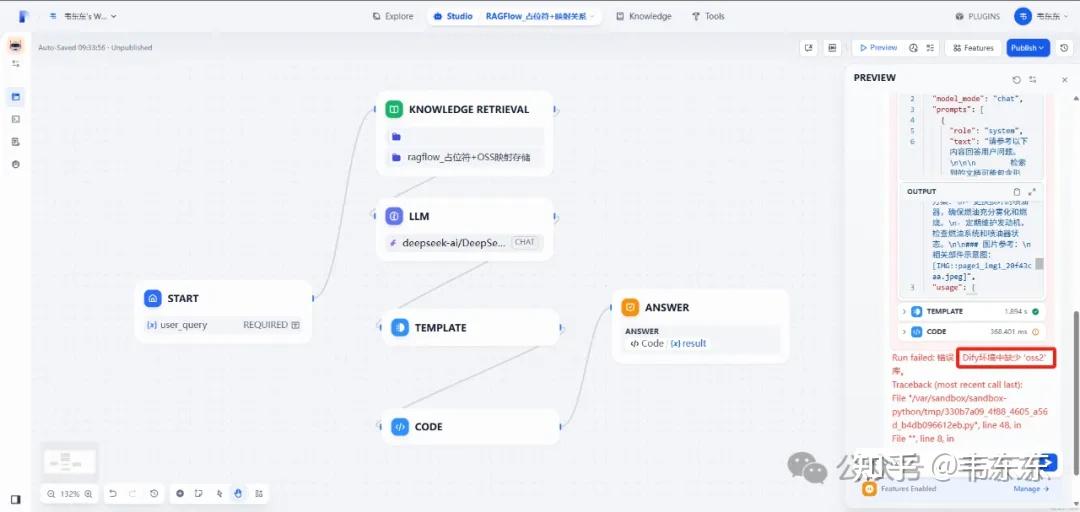Open the API access sidebar icon

pyautogui.click(x=16, y=119)
